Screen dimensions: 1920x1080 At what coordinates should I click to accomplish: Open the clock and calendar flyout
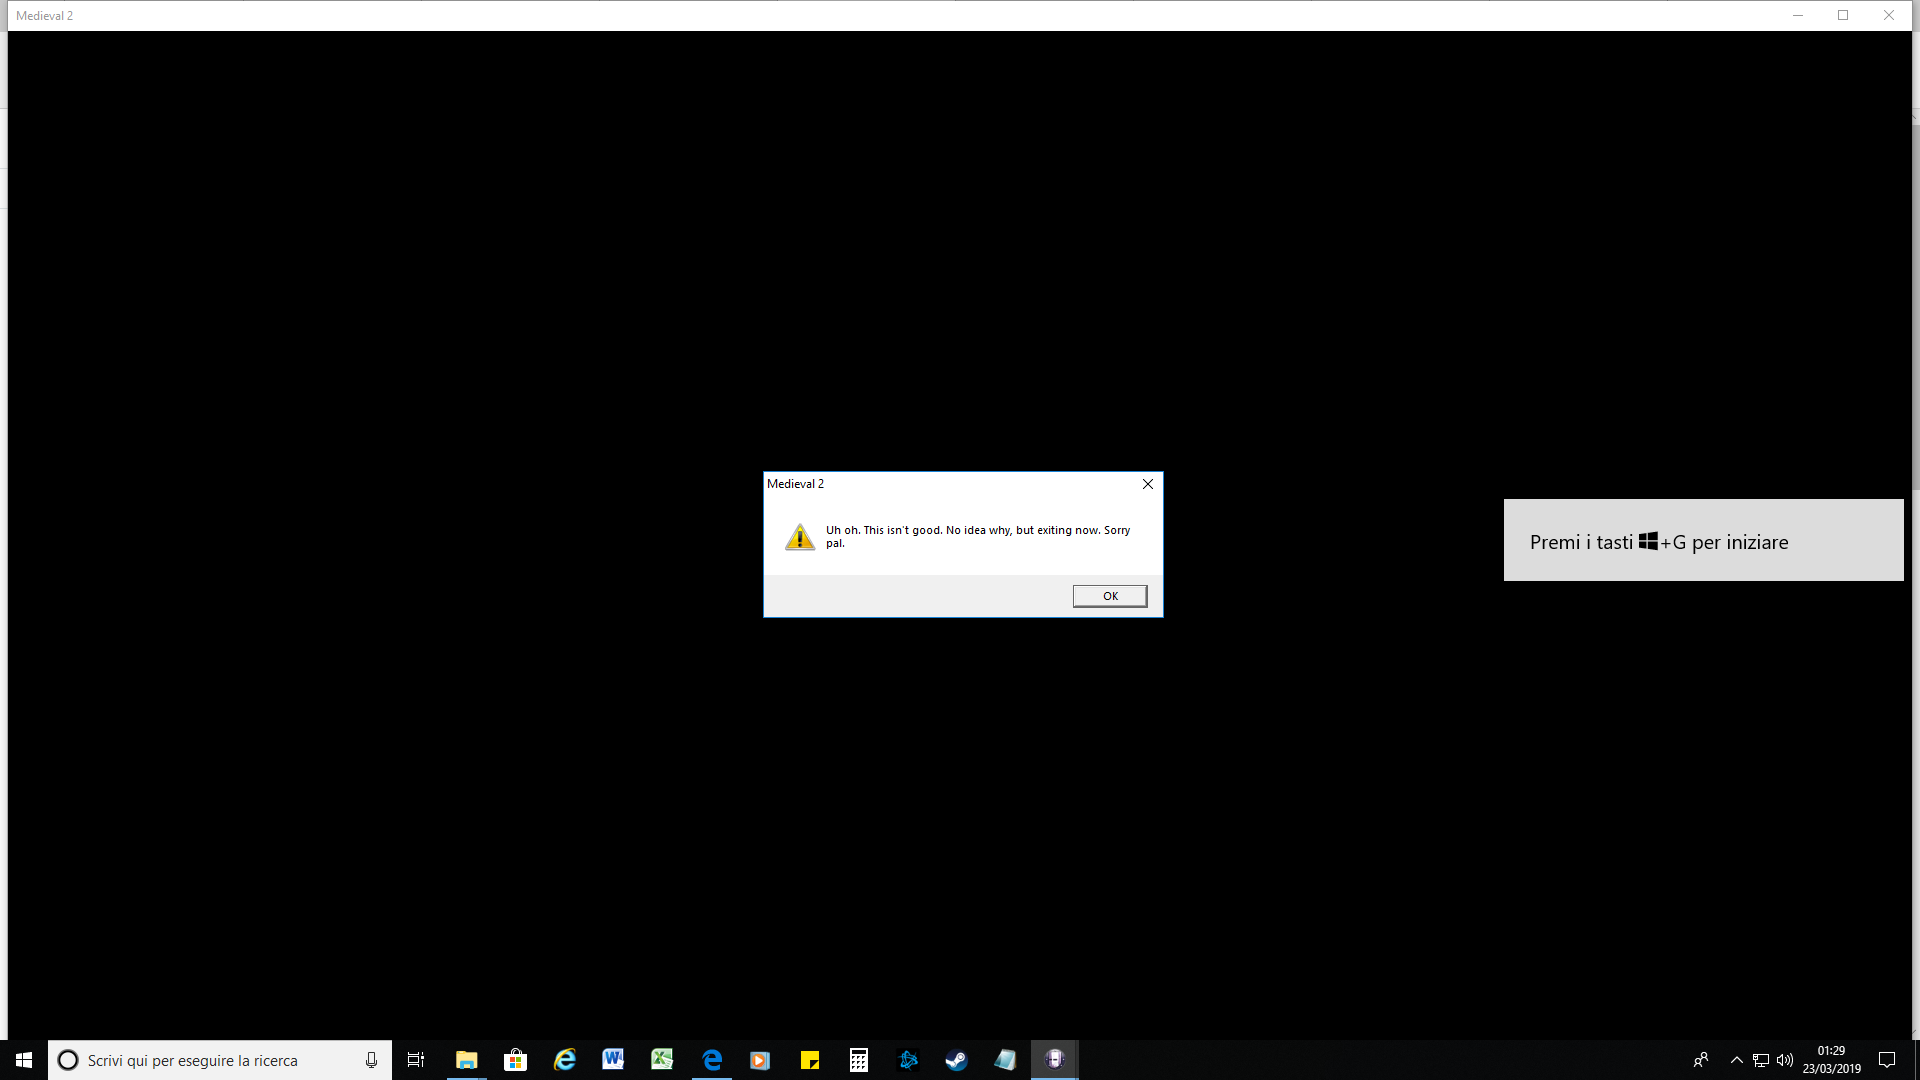1832,1060
